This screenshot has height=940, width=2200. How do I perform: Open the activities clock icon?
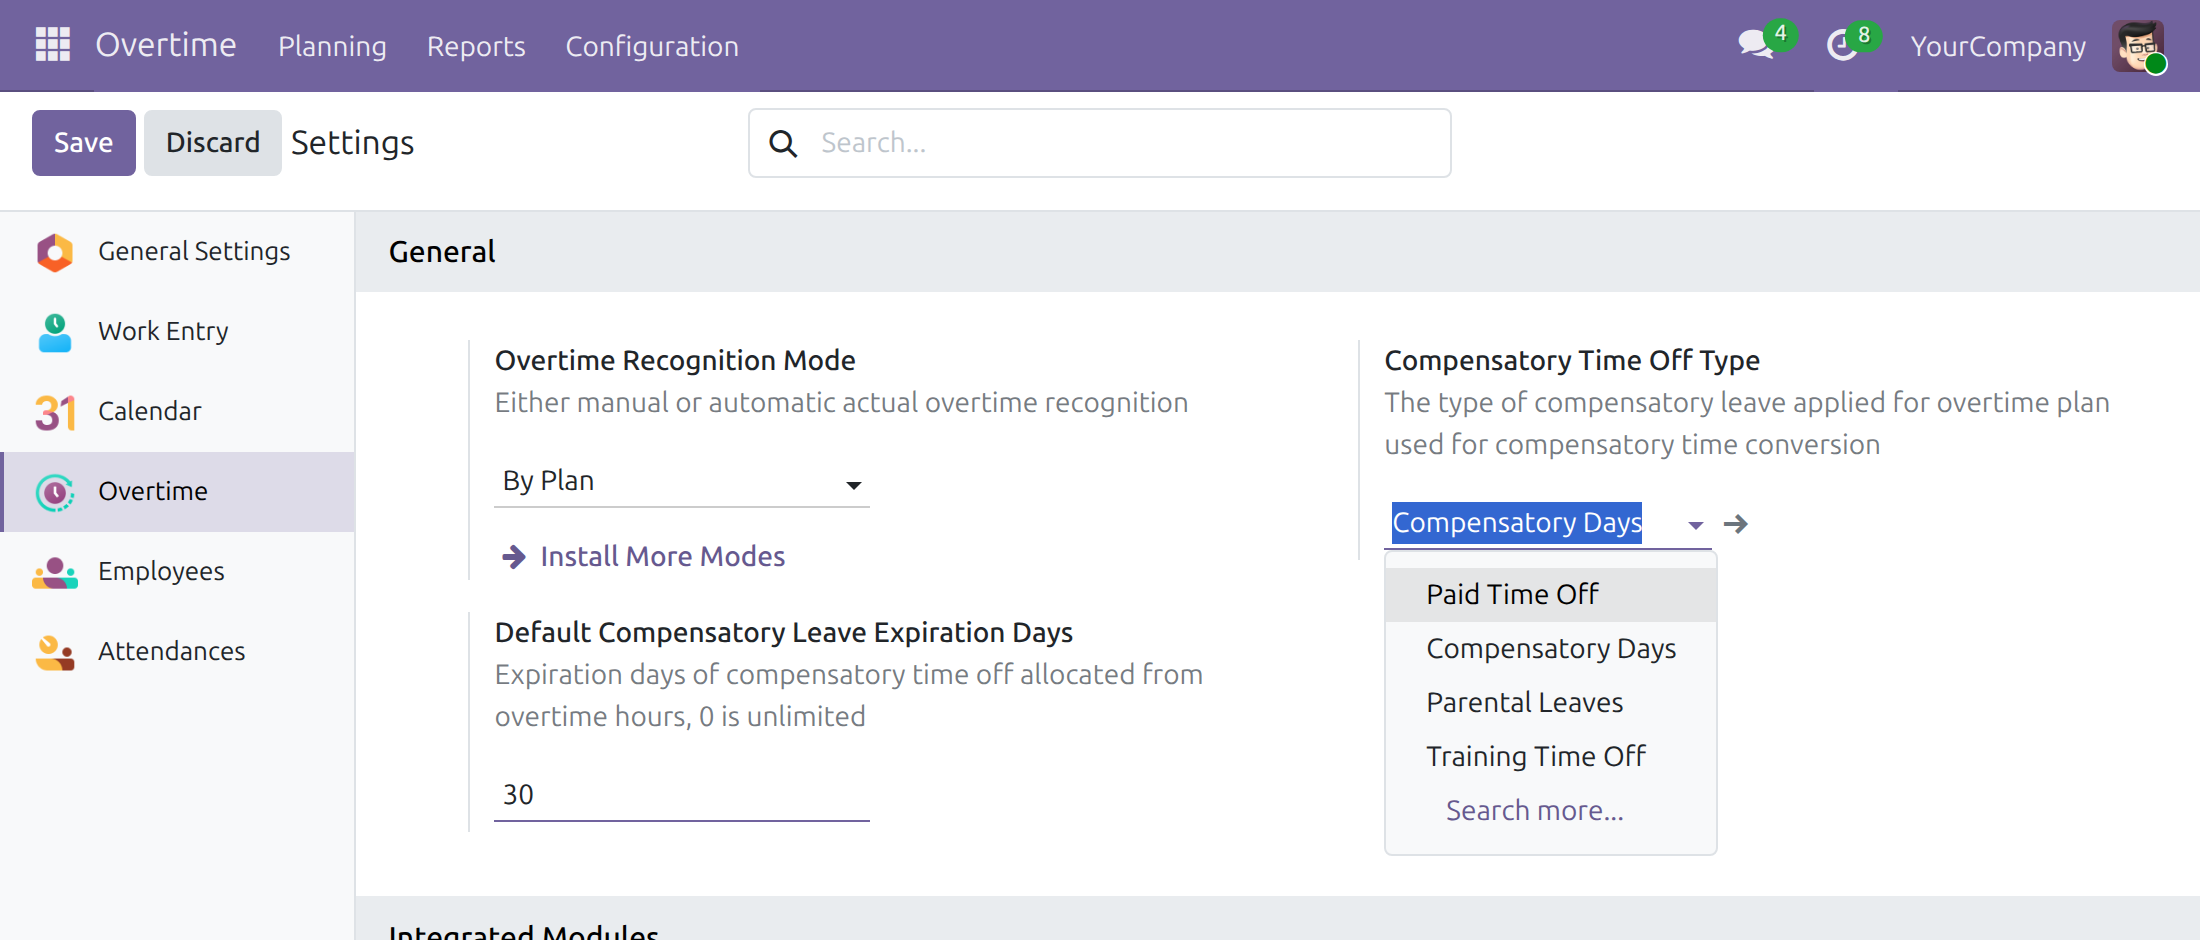1842,45
